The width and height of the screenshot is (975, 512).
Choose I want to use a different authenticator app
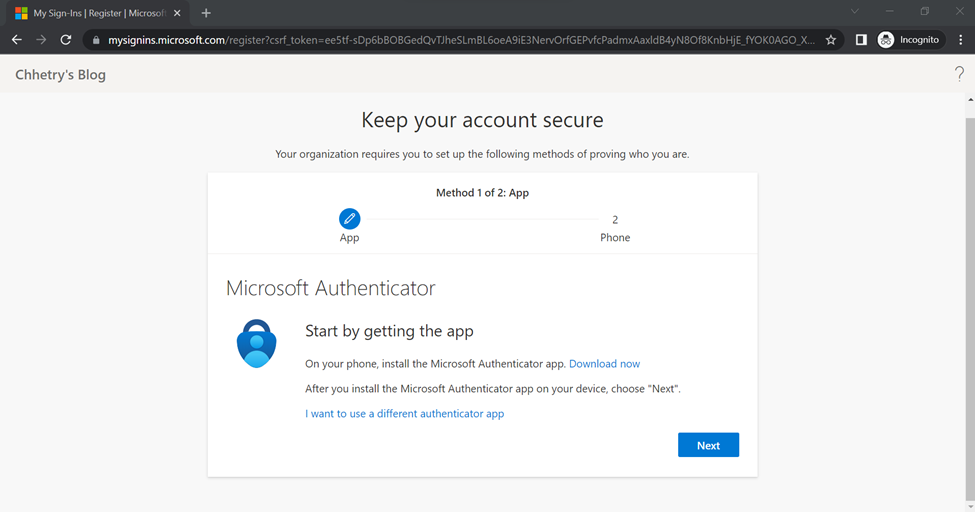pyautogui.click(x=405, y=414)
